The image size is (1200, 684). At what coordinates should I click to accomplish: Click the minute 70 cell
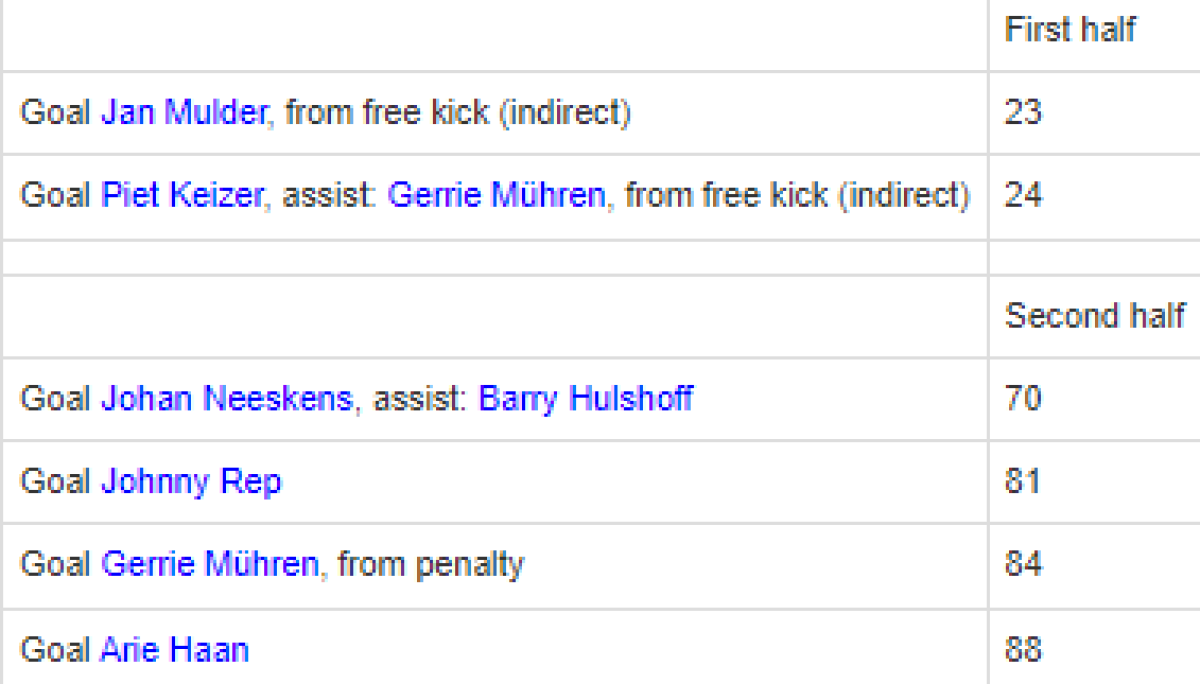pyautogui.click(x=1023, y=399)
